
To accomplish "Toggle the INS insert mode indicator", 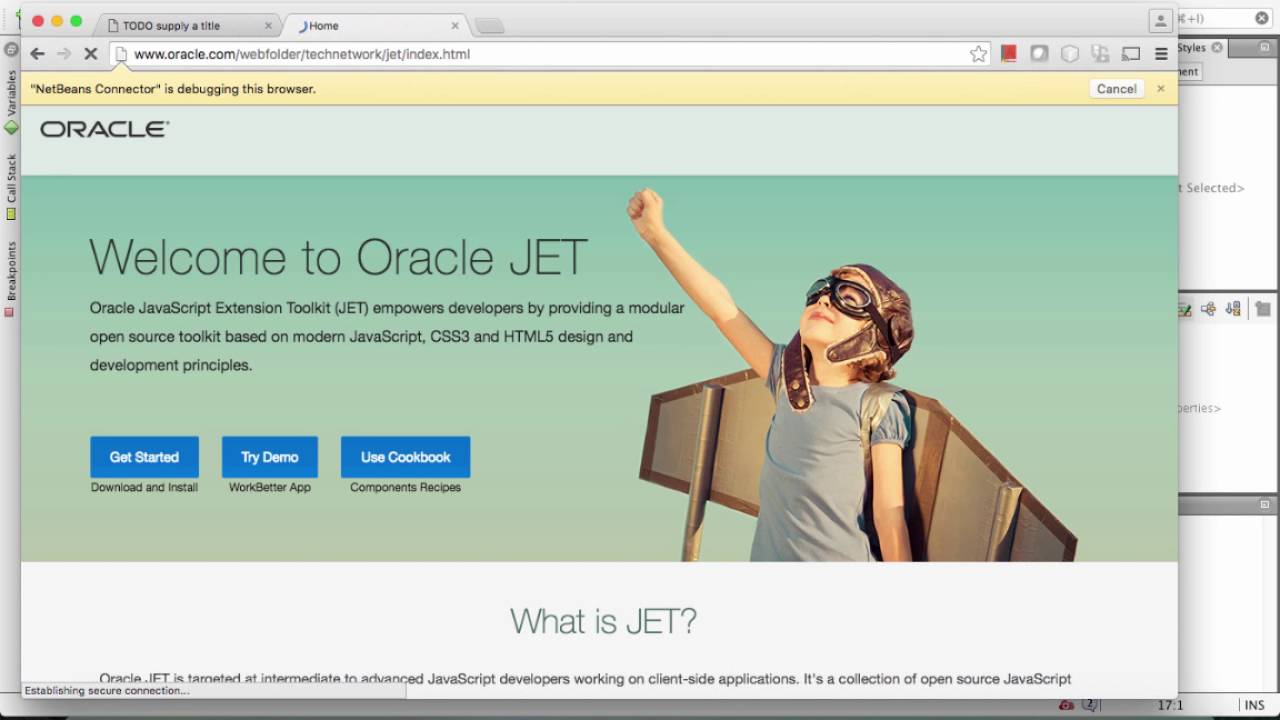I will (x=1254, y=705).
